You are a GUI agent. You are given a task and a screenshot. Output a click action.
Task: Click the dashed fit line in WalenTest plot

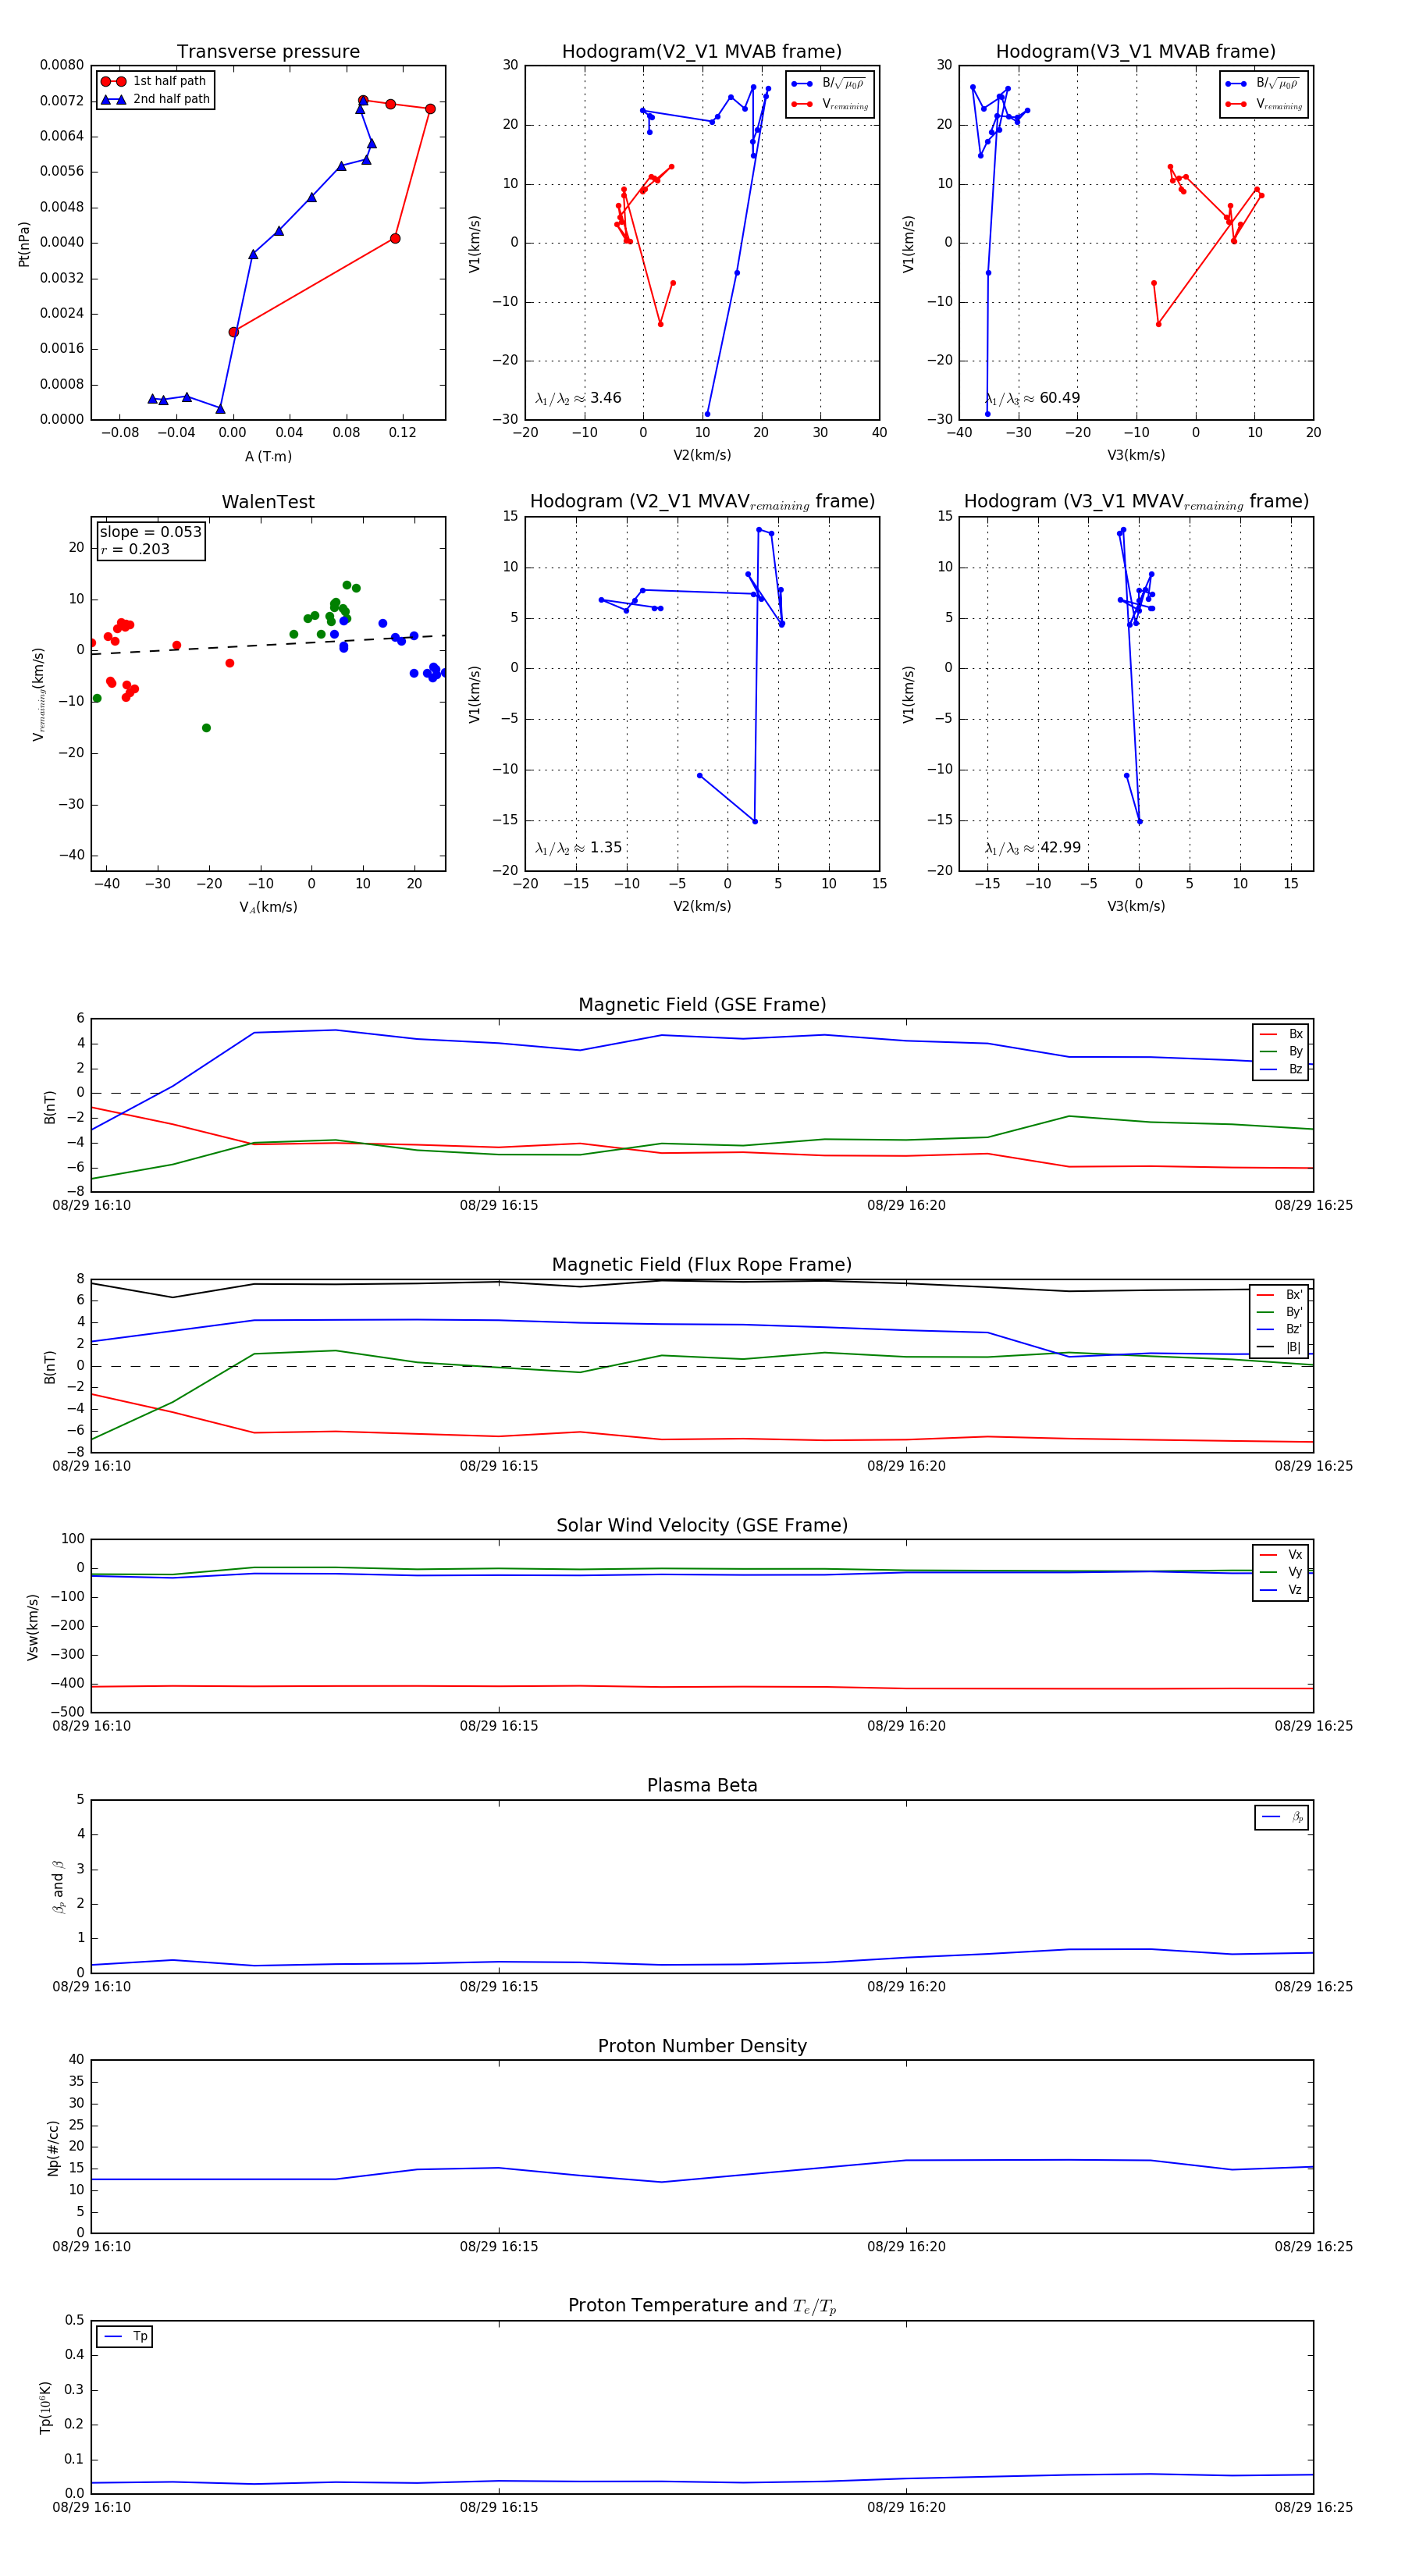pyautogui.click(x=268, y=645)
